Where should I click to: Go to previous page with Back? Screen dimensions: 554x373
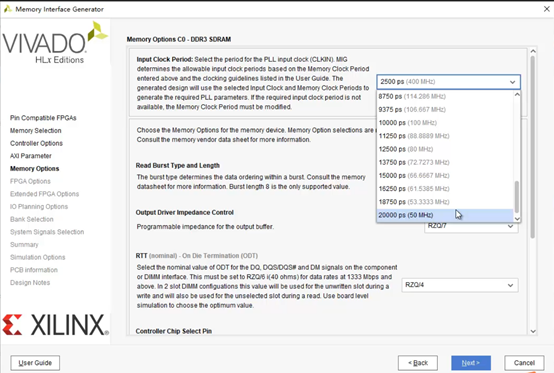[418, 363]
